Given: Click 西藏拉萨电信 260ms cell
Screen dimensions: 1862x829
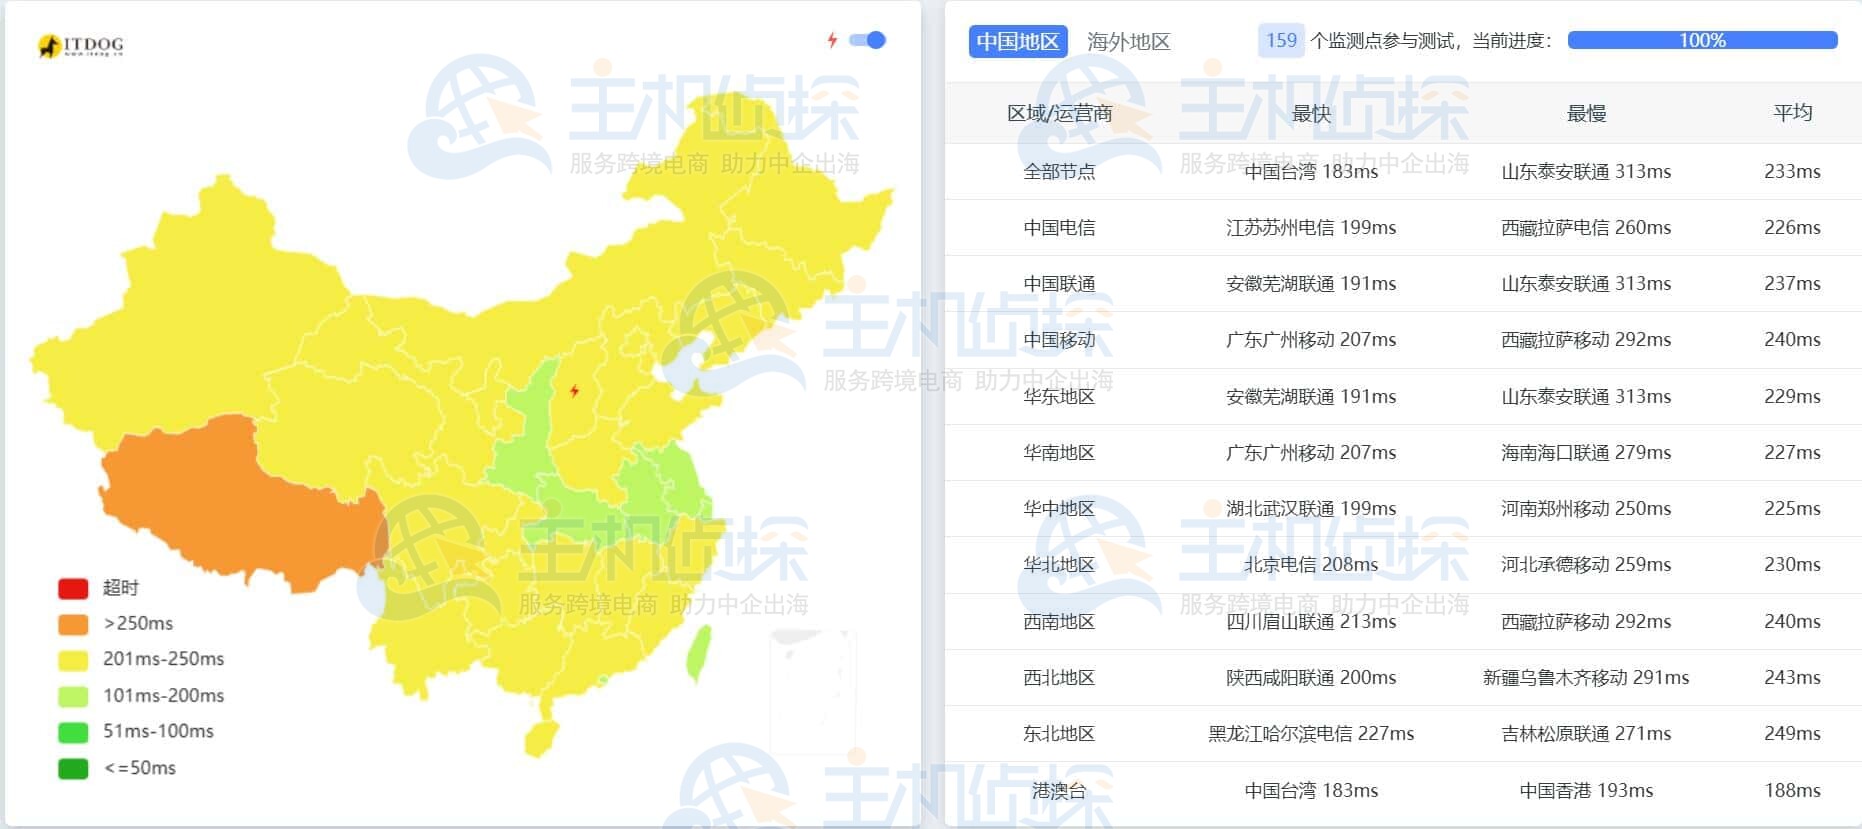Looking at the screenshot, I should (x=1586, y=227).
